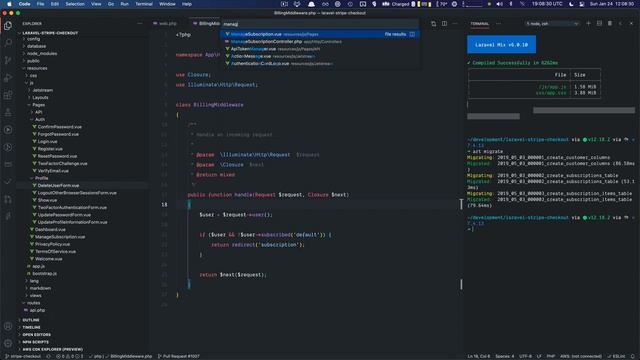Open the Source Control view
The width and height of the screenshot is (640, 360).
(8, 60)
